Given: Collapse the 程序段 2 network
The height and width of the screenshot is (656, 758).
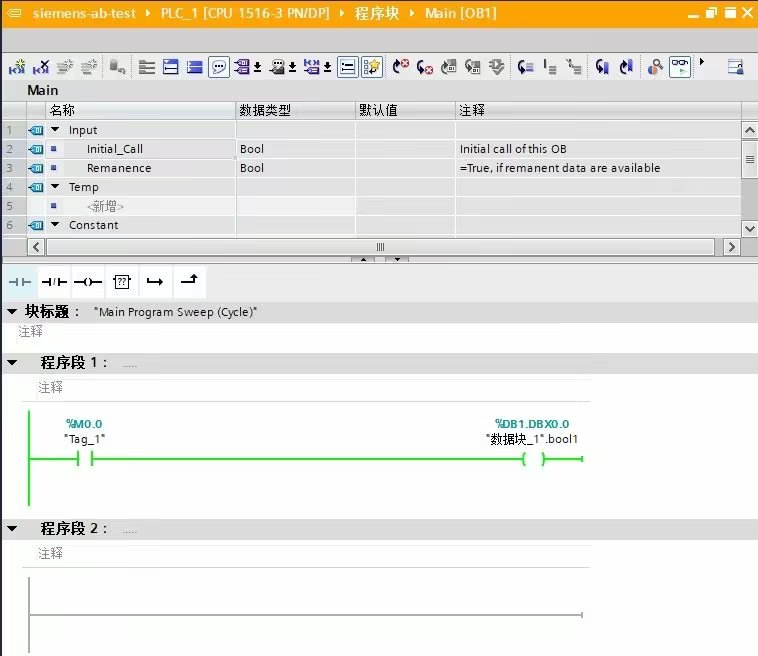Looking at the screenshot, I should pyautogui.click(x=12, y=529).
